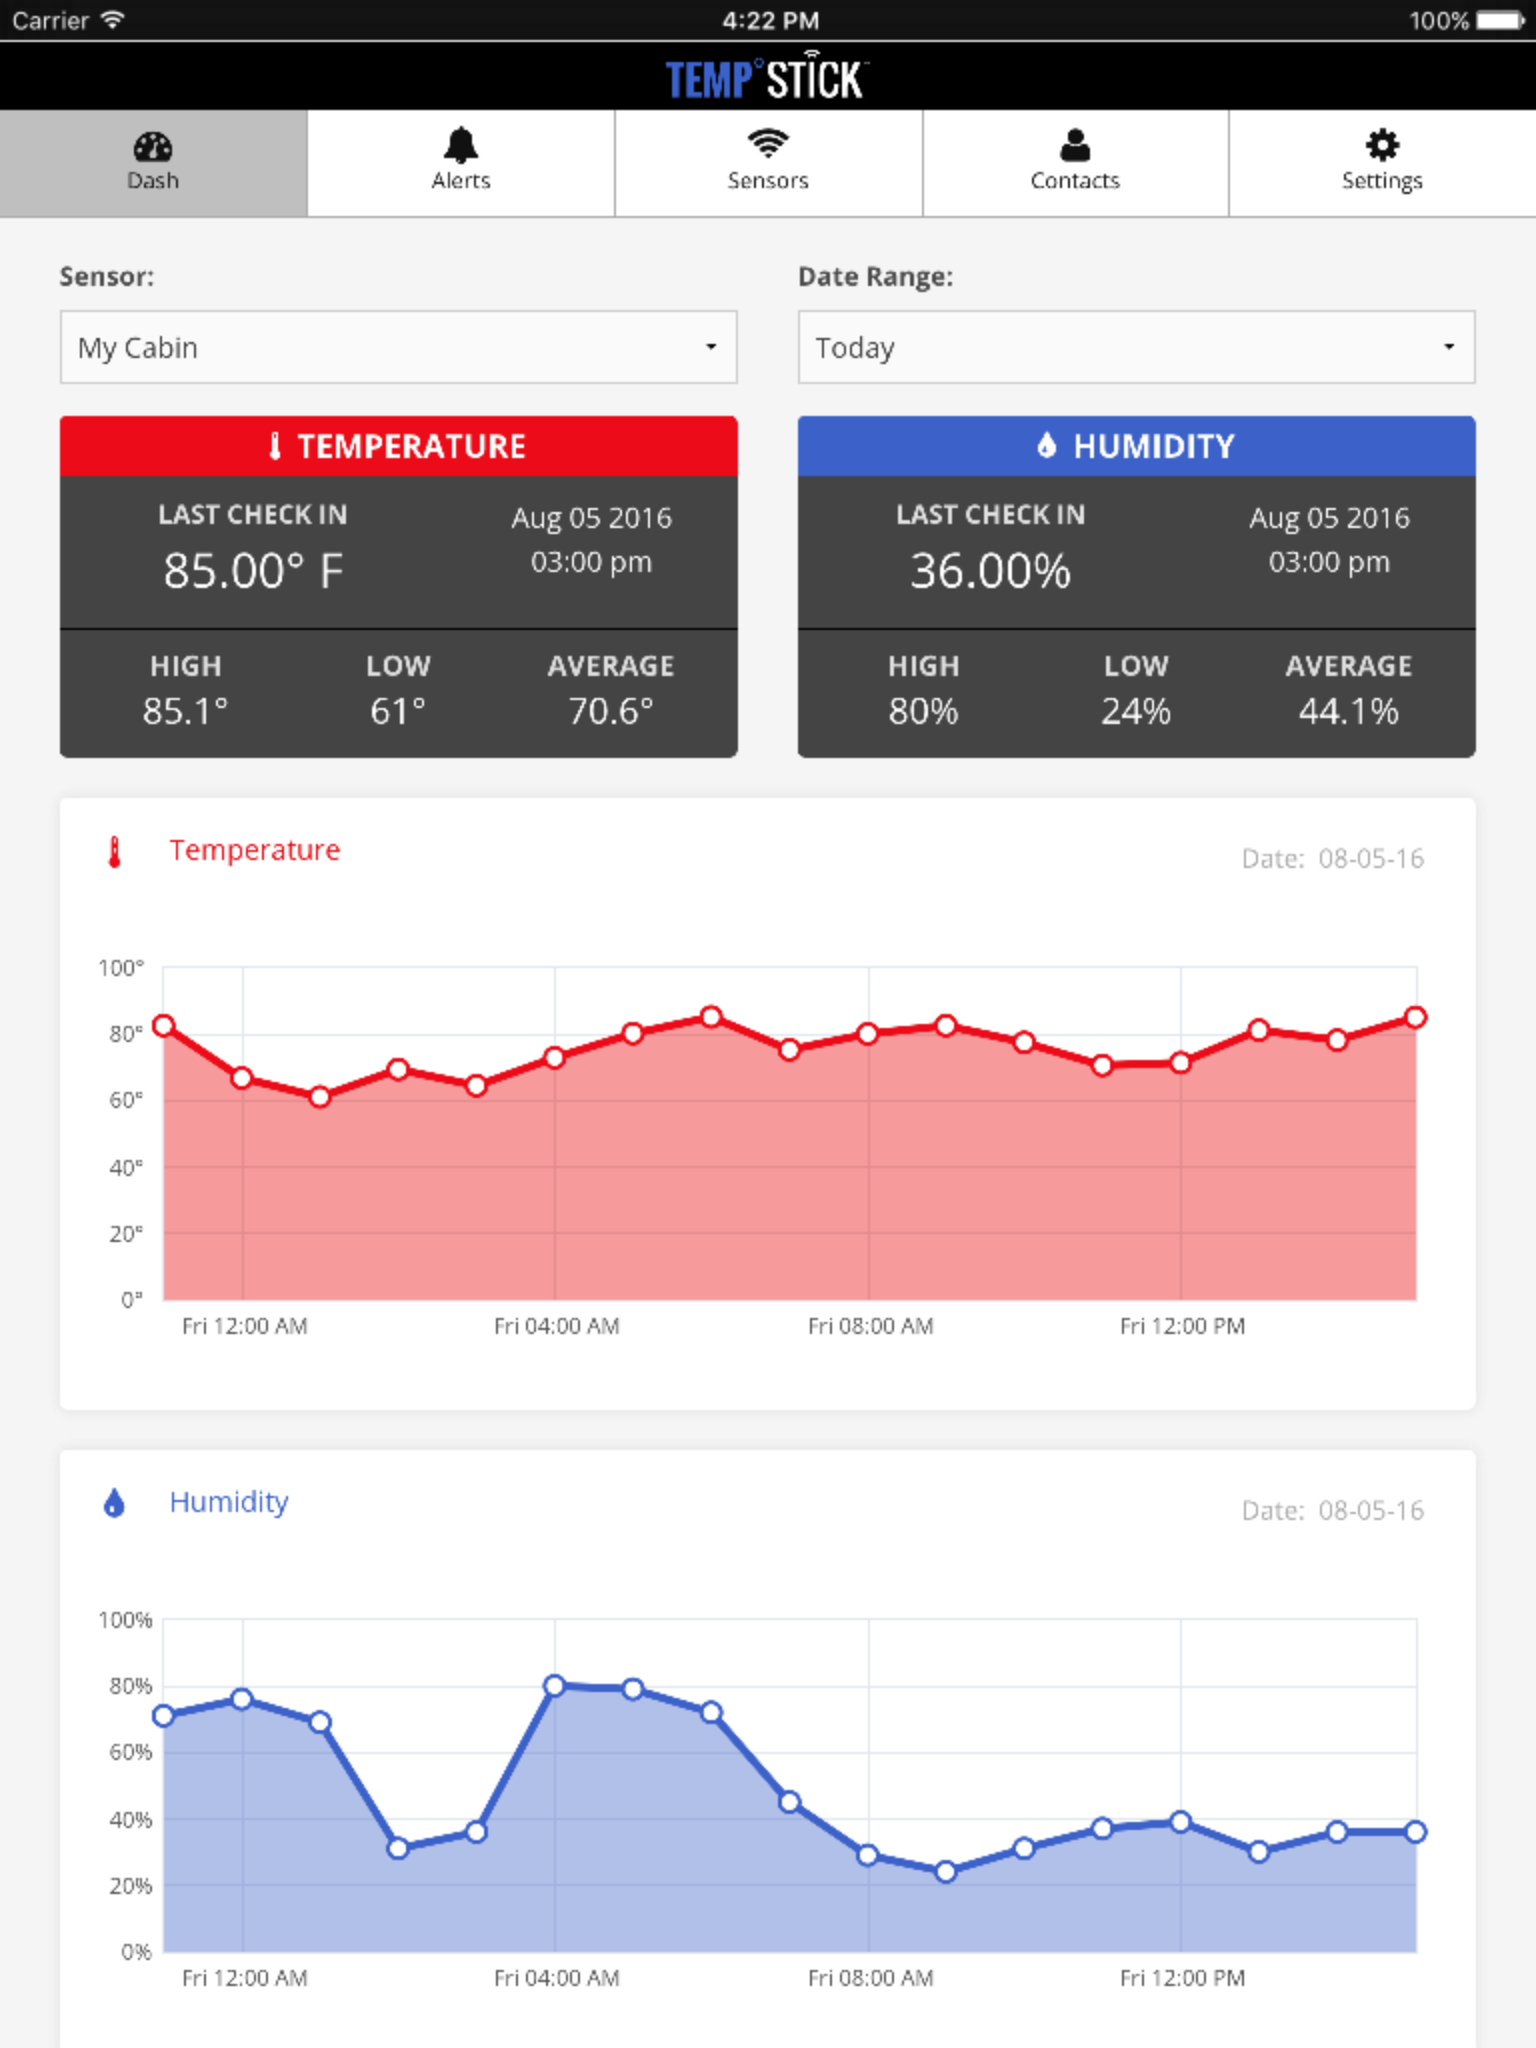Viewport: 1536px width, 2048px height.
Task: Tap Fri 12:00 PM label on humidity chart
Action: pyautogui.click(x=1182, y=1978)
